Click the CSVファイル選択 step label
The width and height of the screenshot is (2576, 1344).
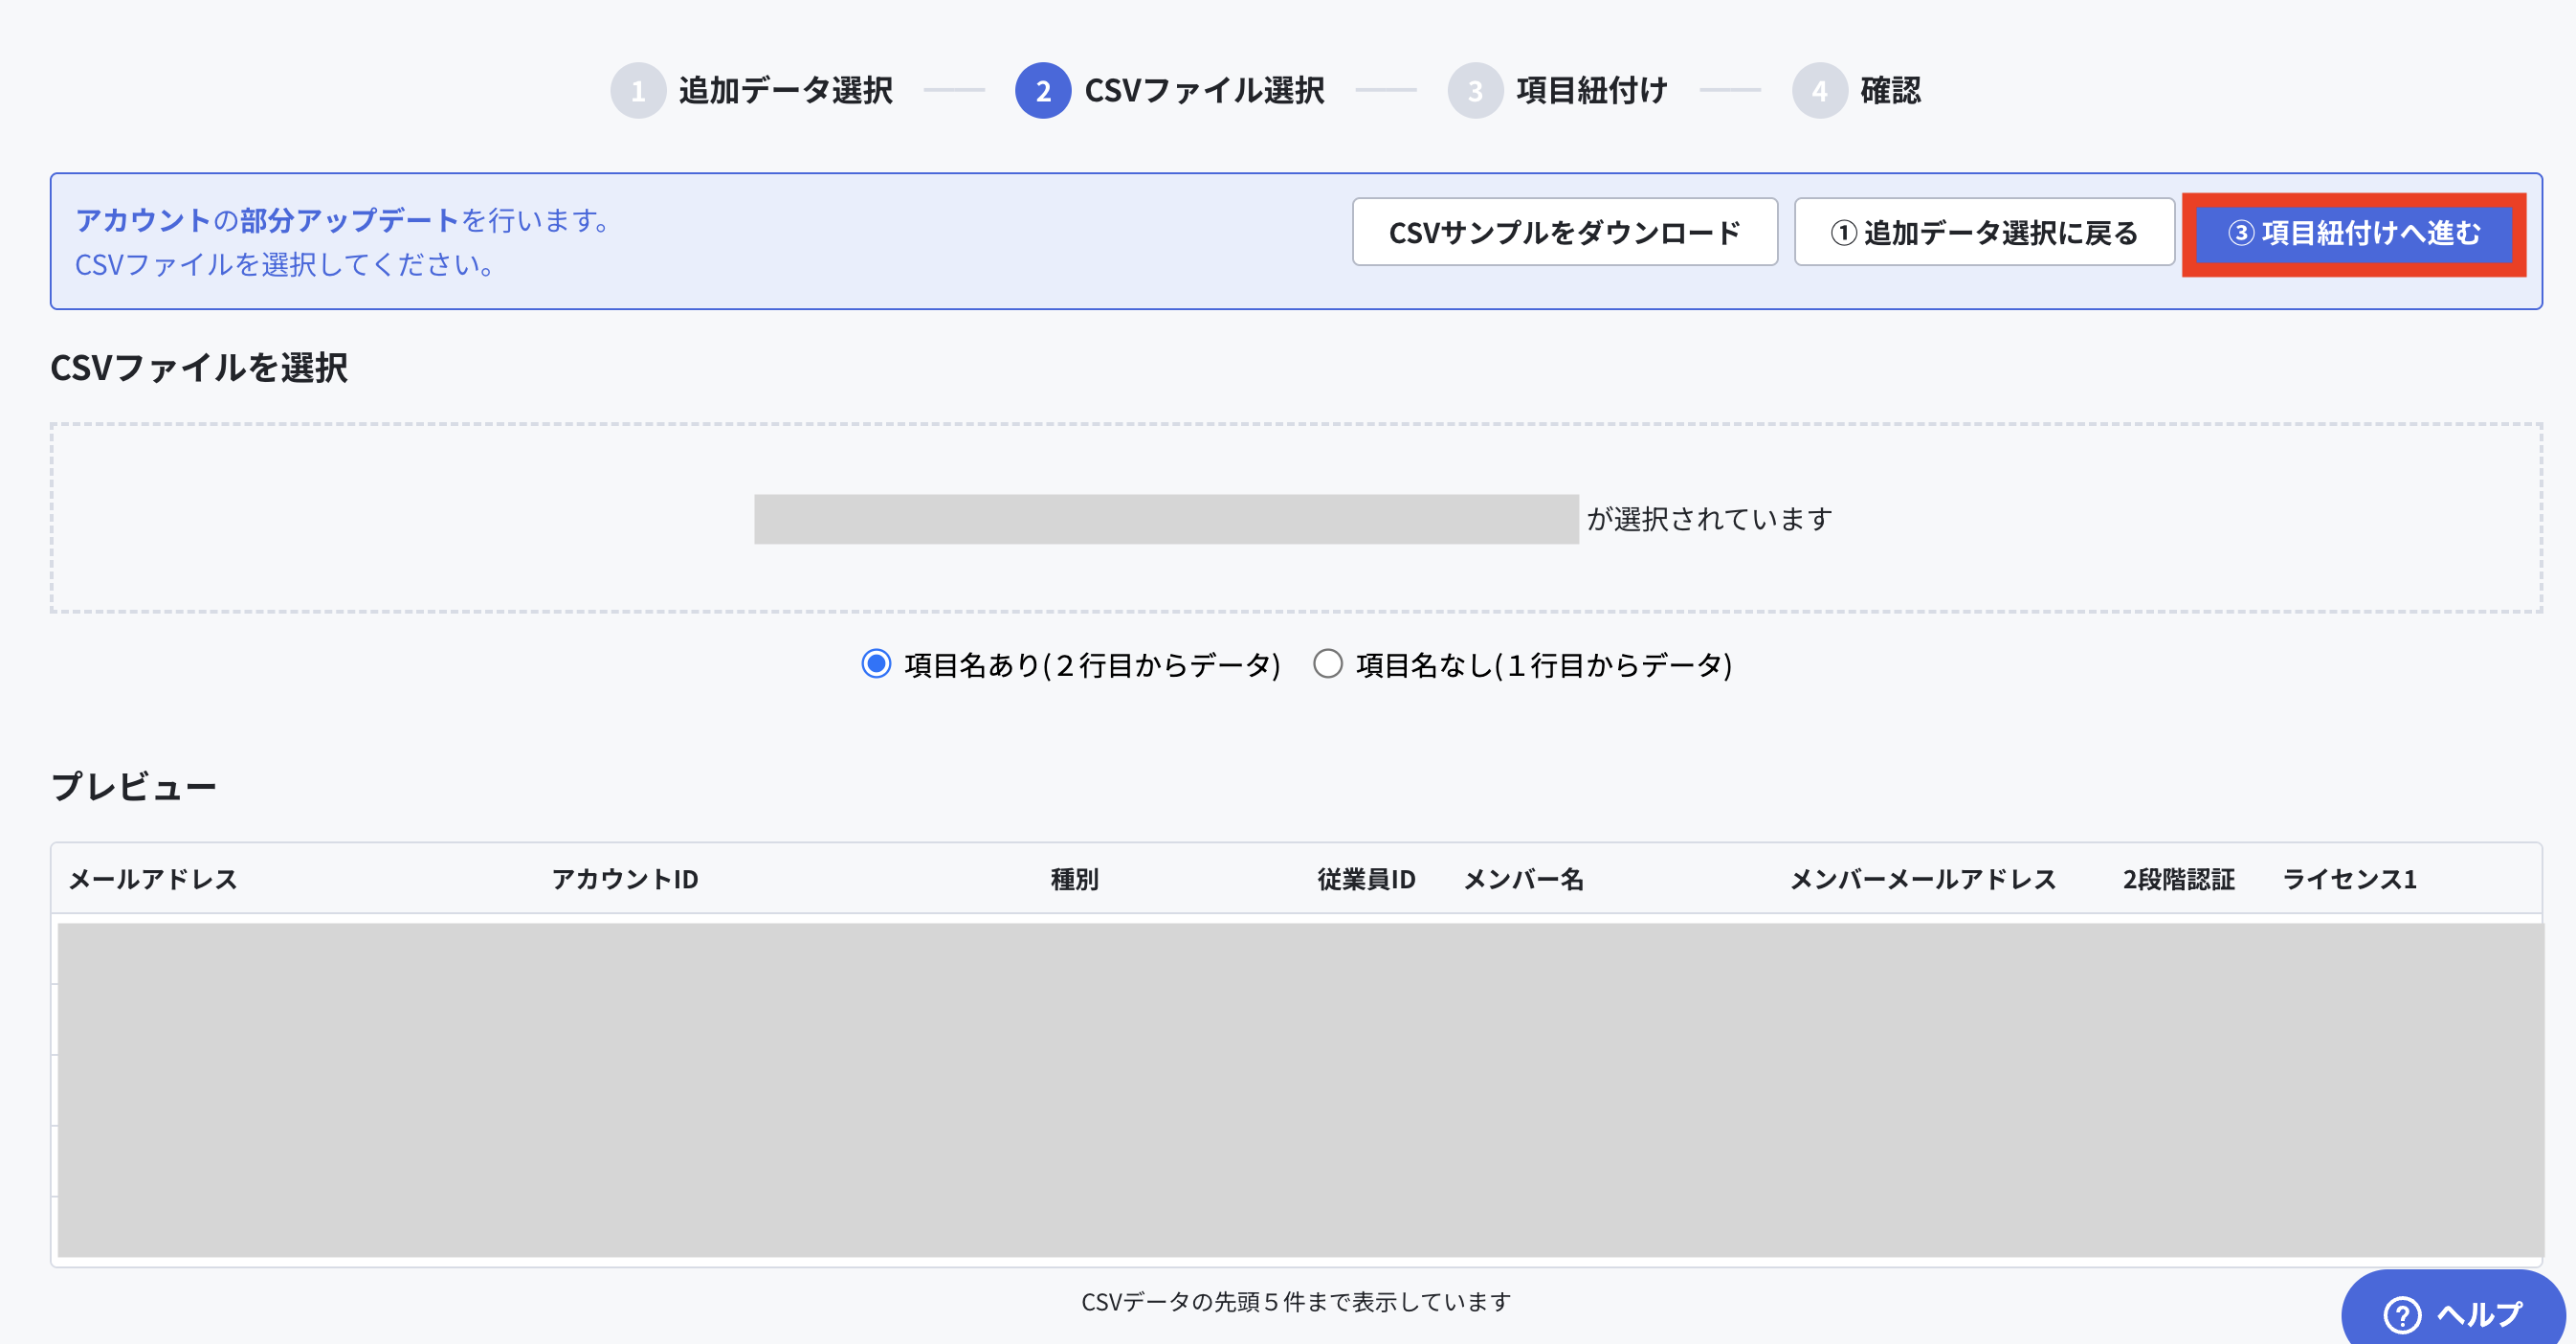(x=1204, y=91)
